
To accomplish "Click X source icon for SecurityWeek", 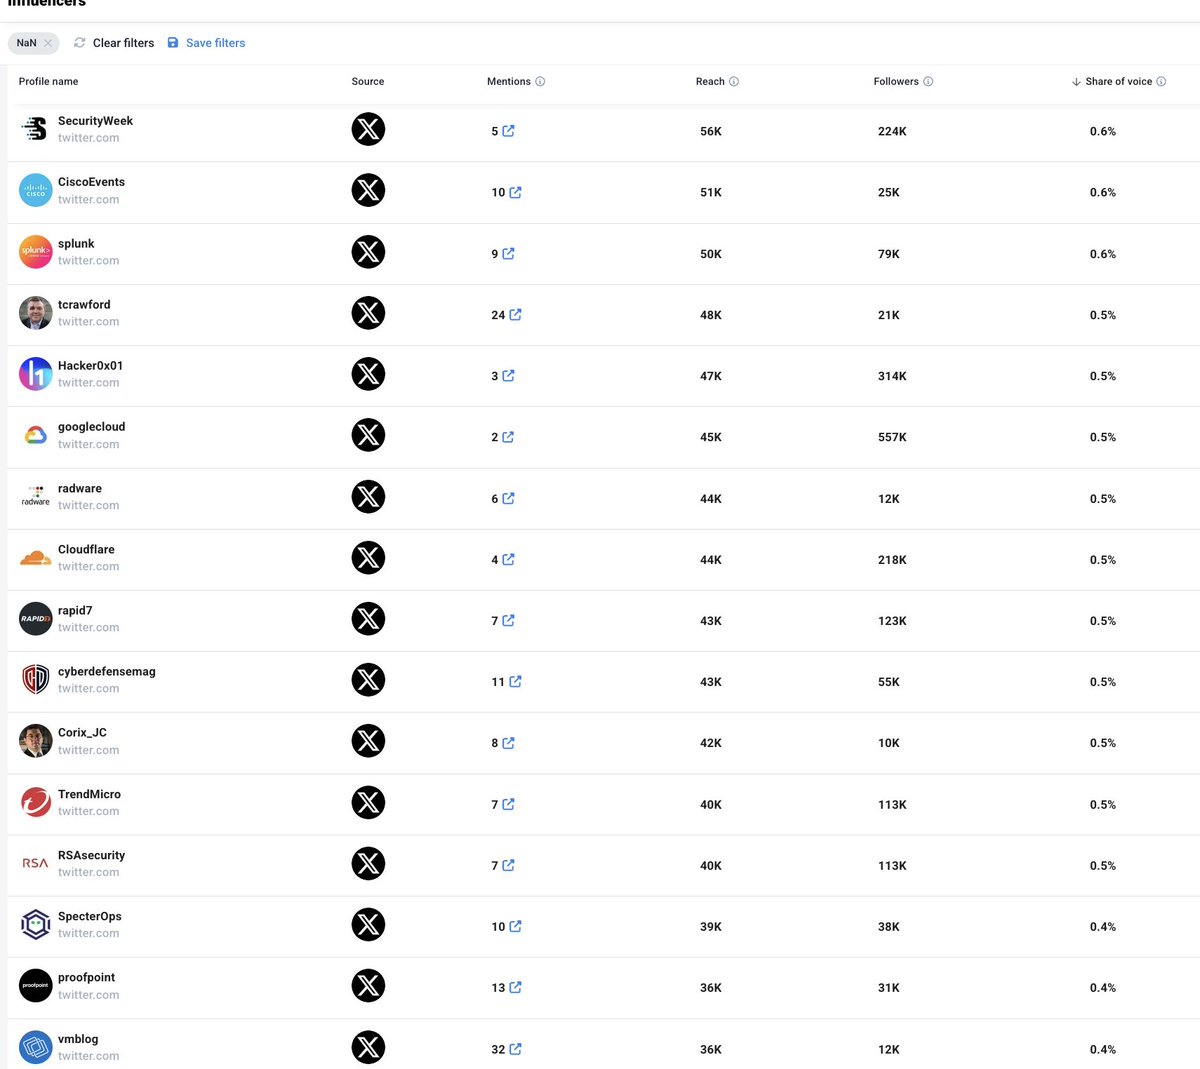I will (x=368, y=129).
